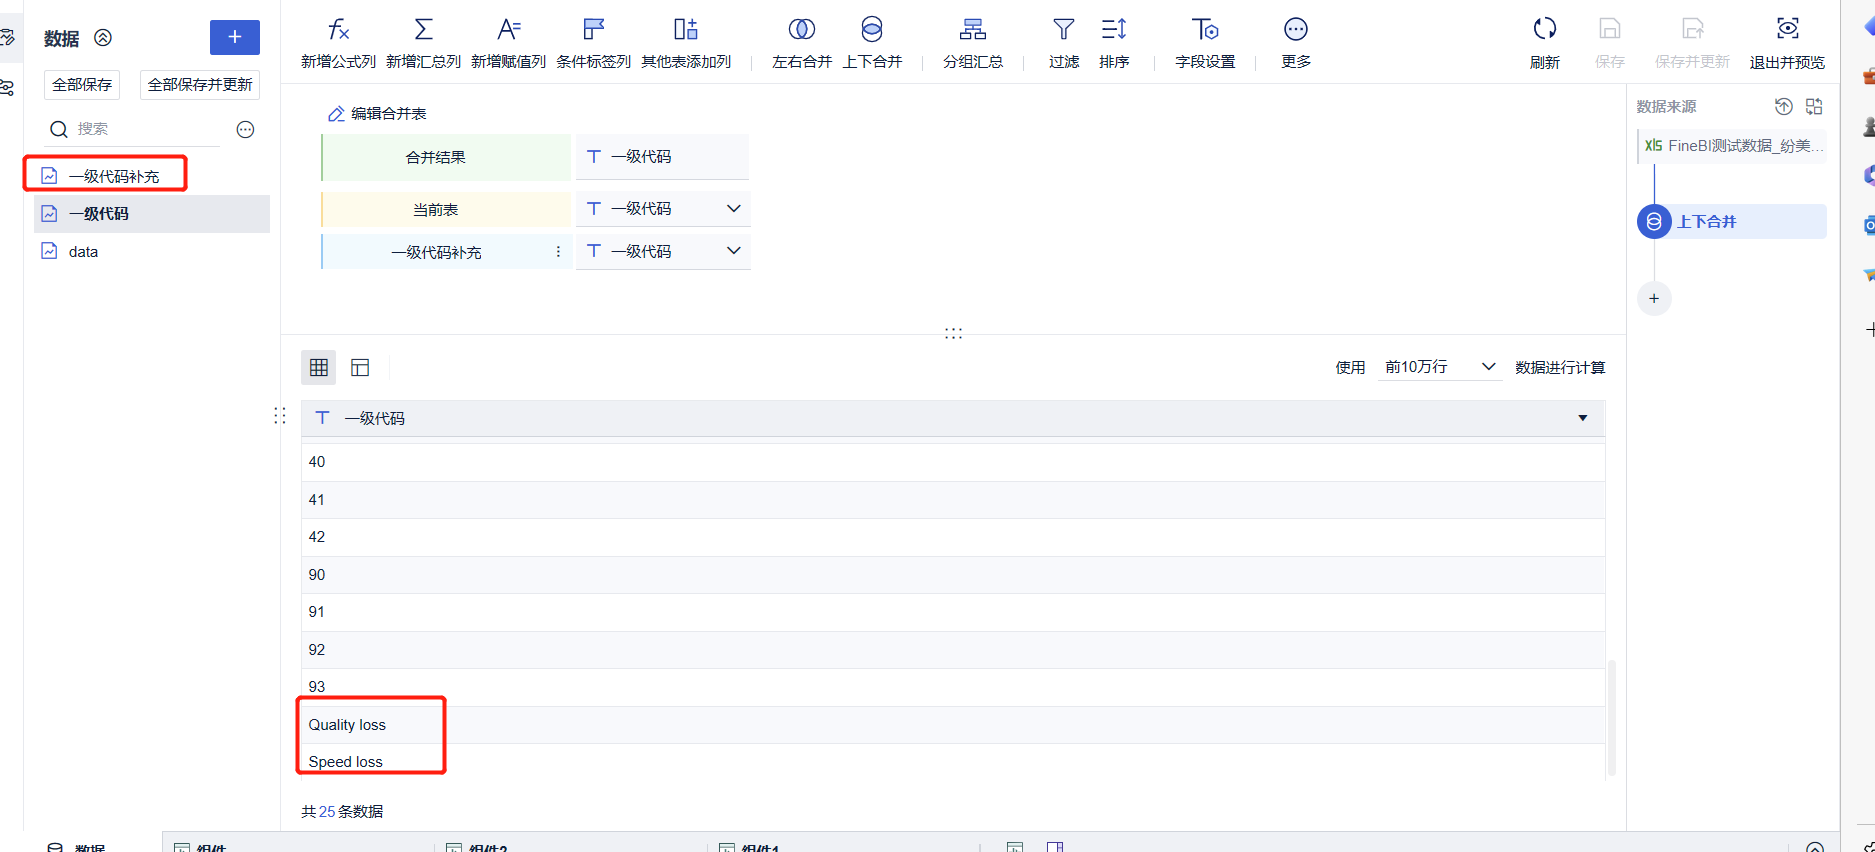Expand the 当前表 一级代码 field dropdown
Screen dimensions: 1875x852
[733, 209]
